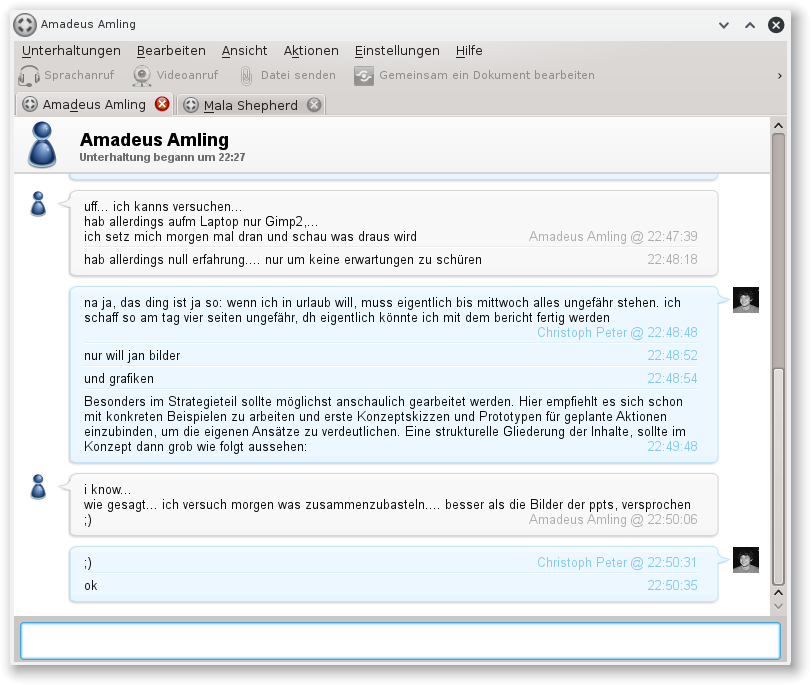811x685 pixels.
Task: Minimize the chat window
Action: point(724,25)
